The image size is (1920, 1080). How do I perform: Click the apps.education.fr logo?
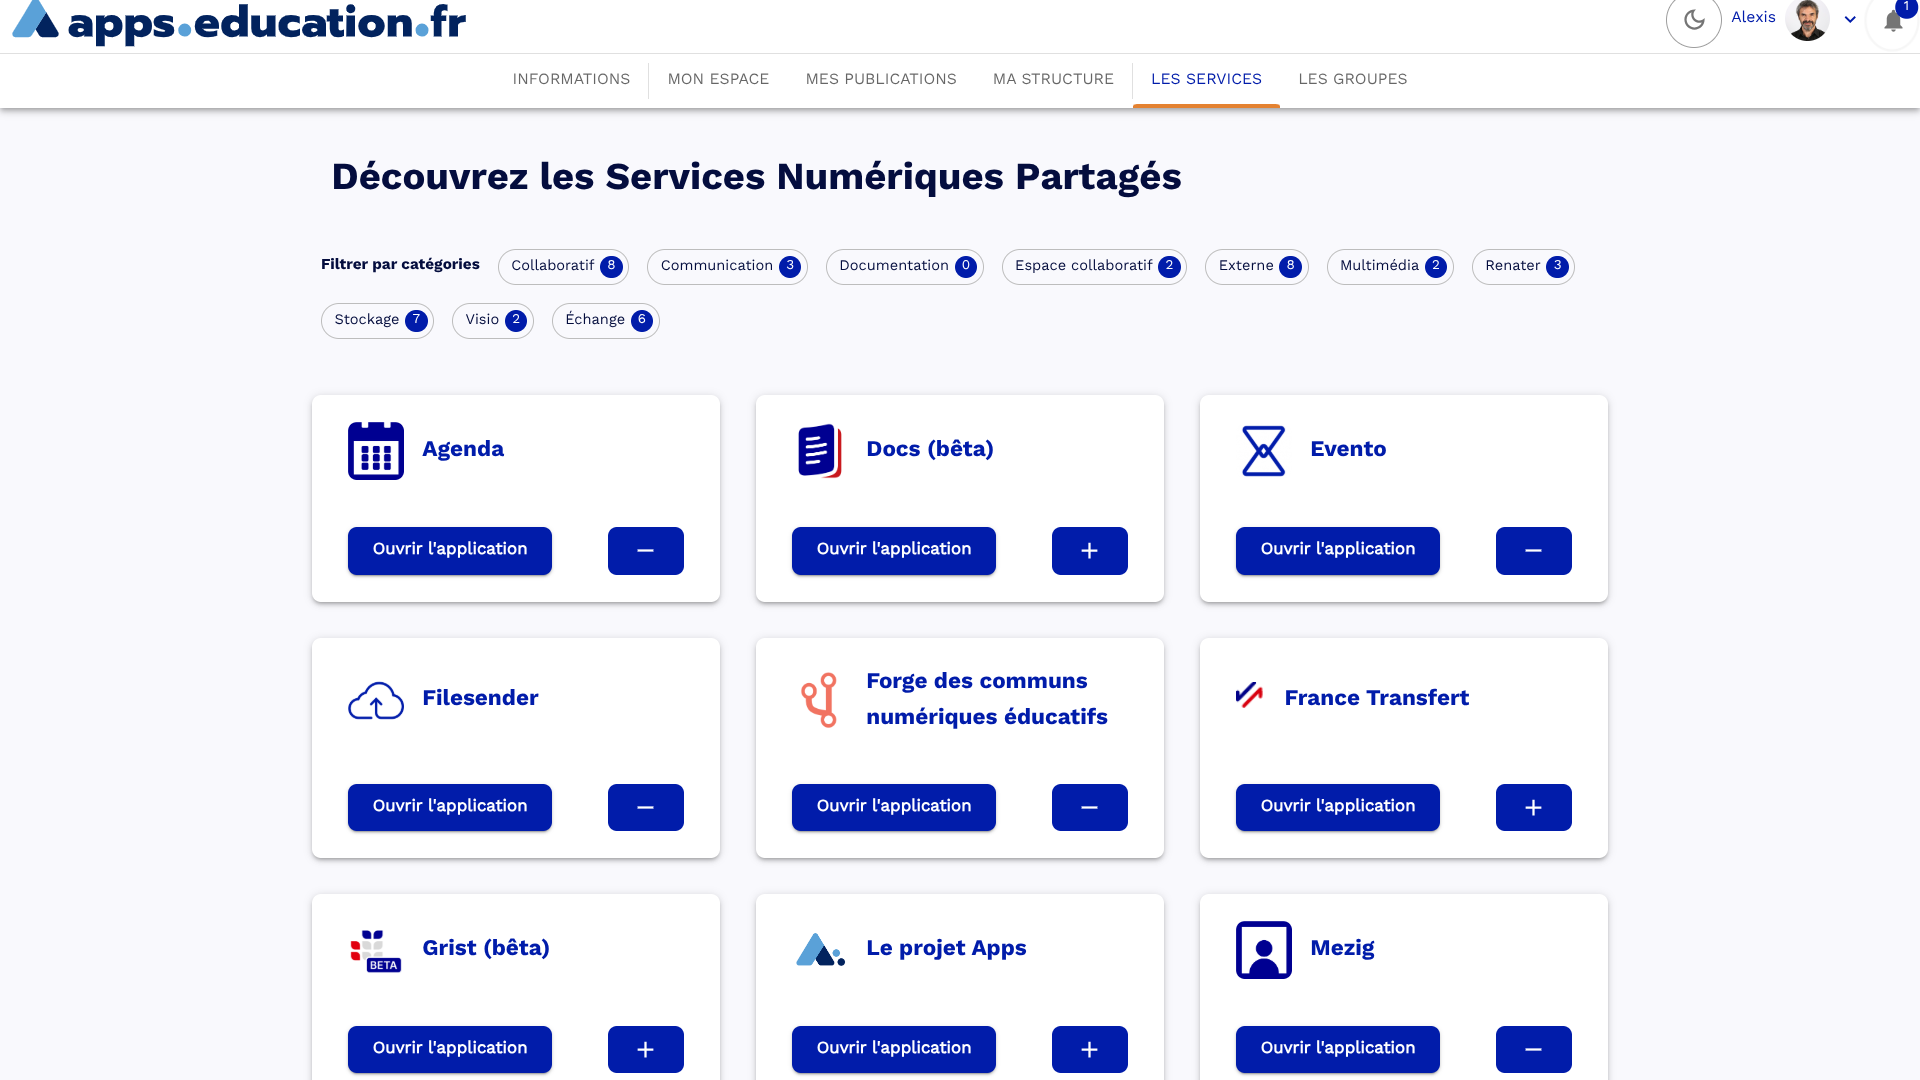(239, 20)
